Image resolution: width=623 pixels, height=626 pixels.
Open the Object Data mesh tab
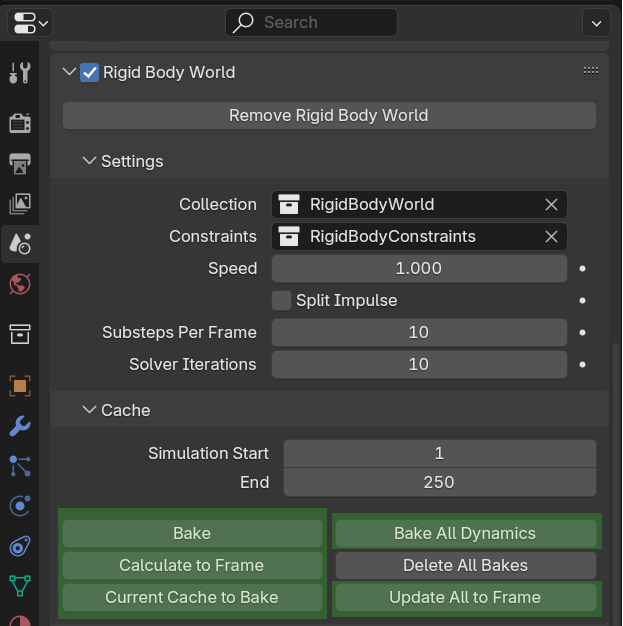click(20, 586)
